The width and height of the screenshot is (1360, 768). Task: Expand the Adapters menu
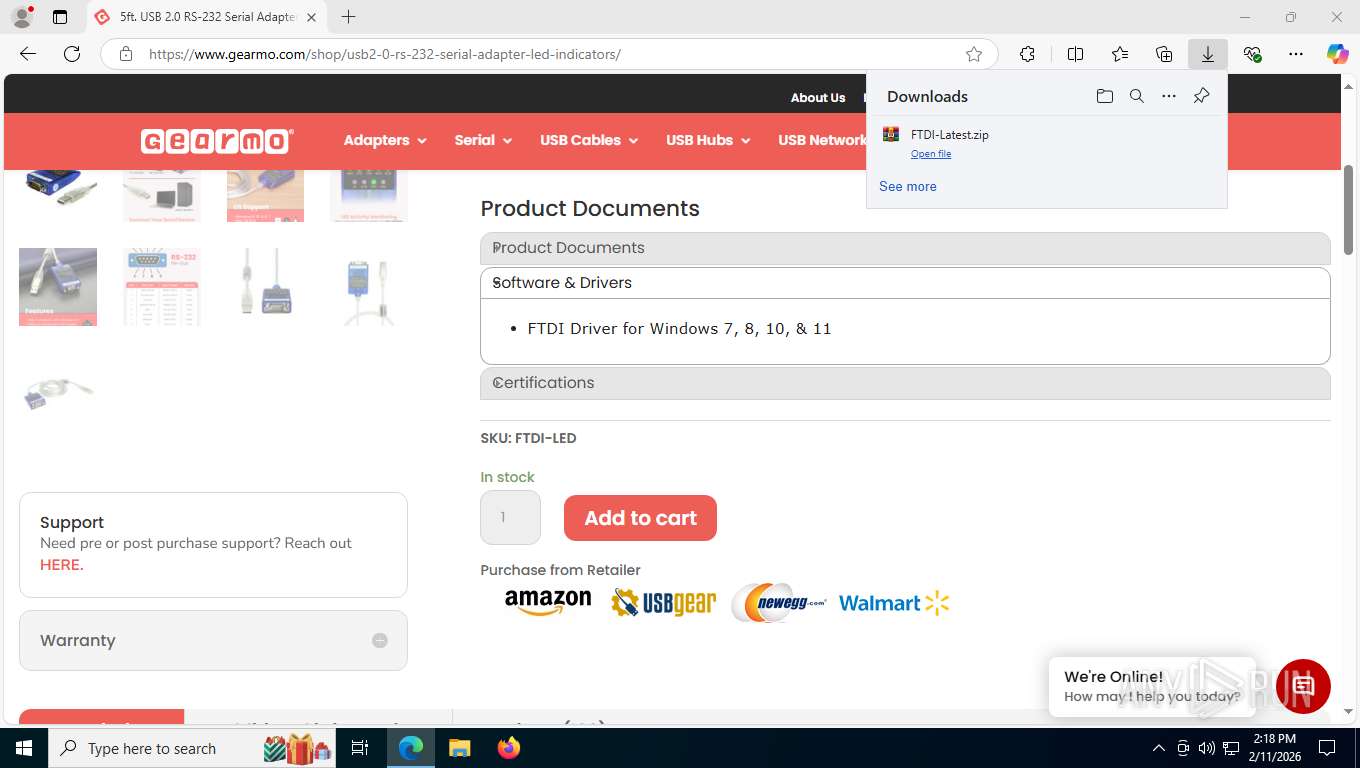(x=385, y=140)
